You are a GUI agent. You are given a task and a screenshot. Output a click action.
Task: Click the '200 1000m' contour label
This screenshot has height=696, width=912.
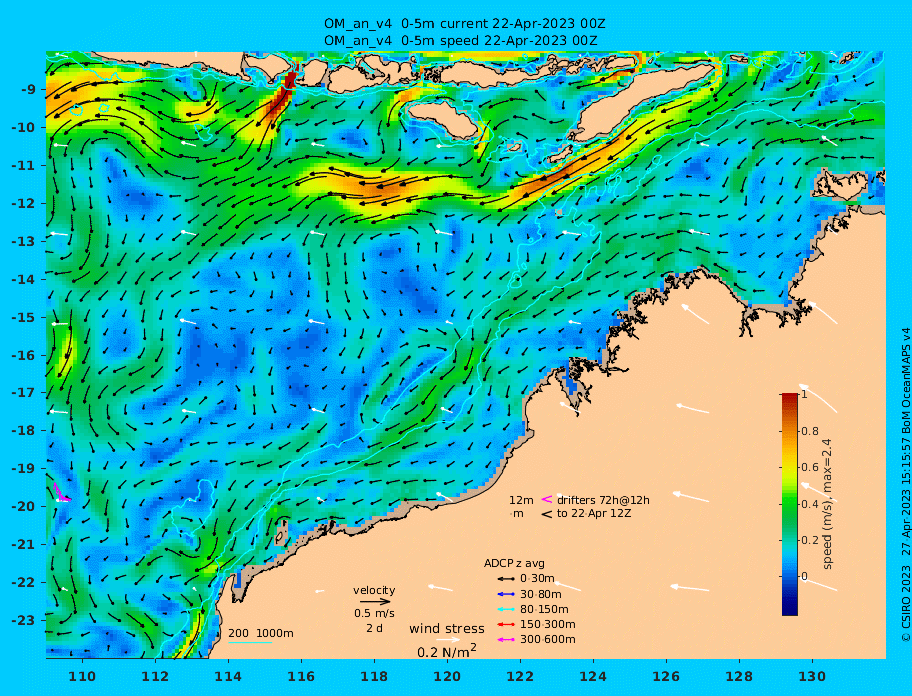click(261, 633)
